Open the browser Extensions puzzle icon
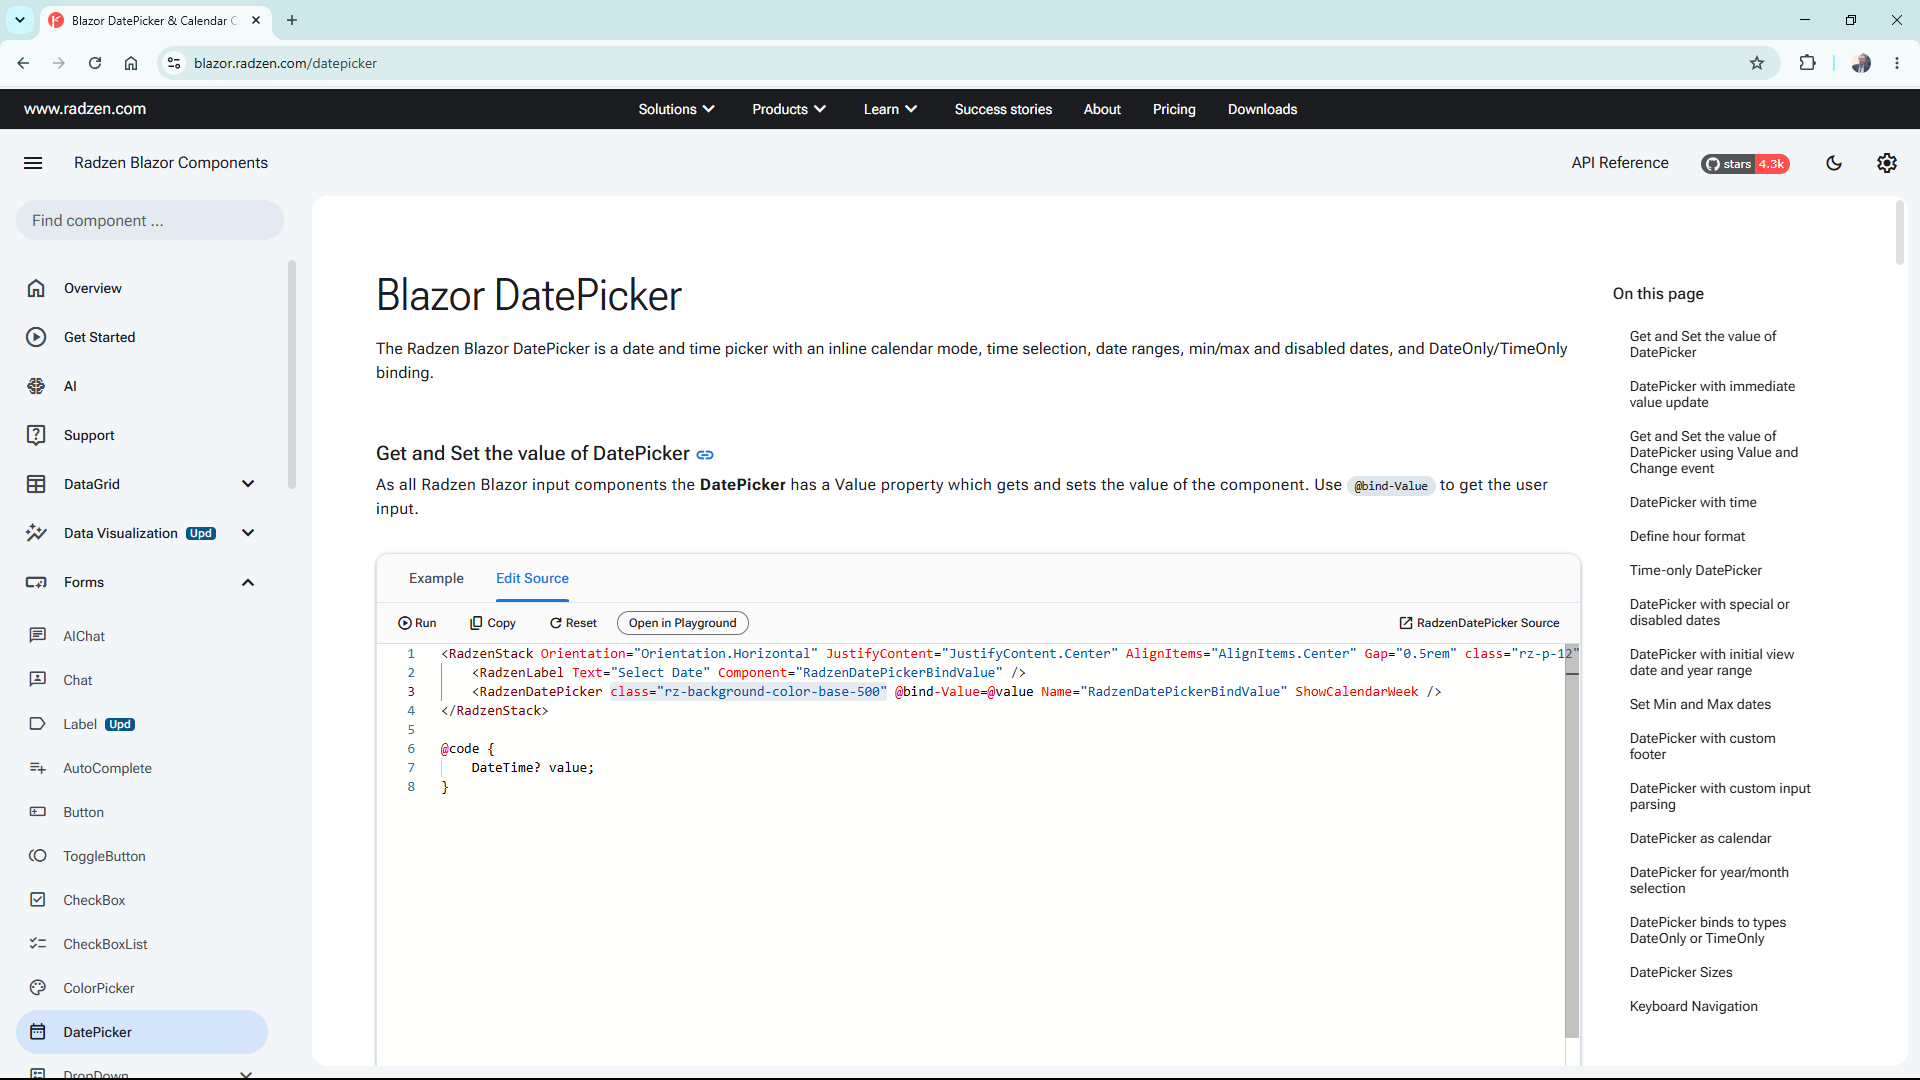1920x1080 pixels. tap(1807, 63)
